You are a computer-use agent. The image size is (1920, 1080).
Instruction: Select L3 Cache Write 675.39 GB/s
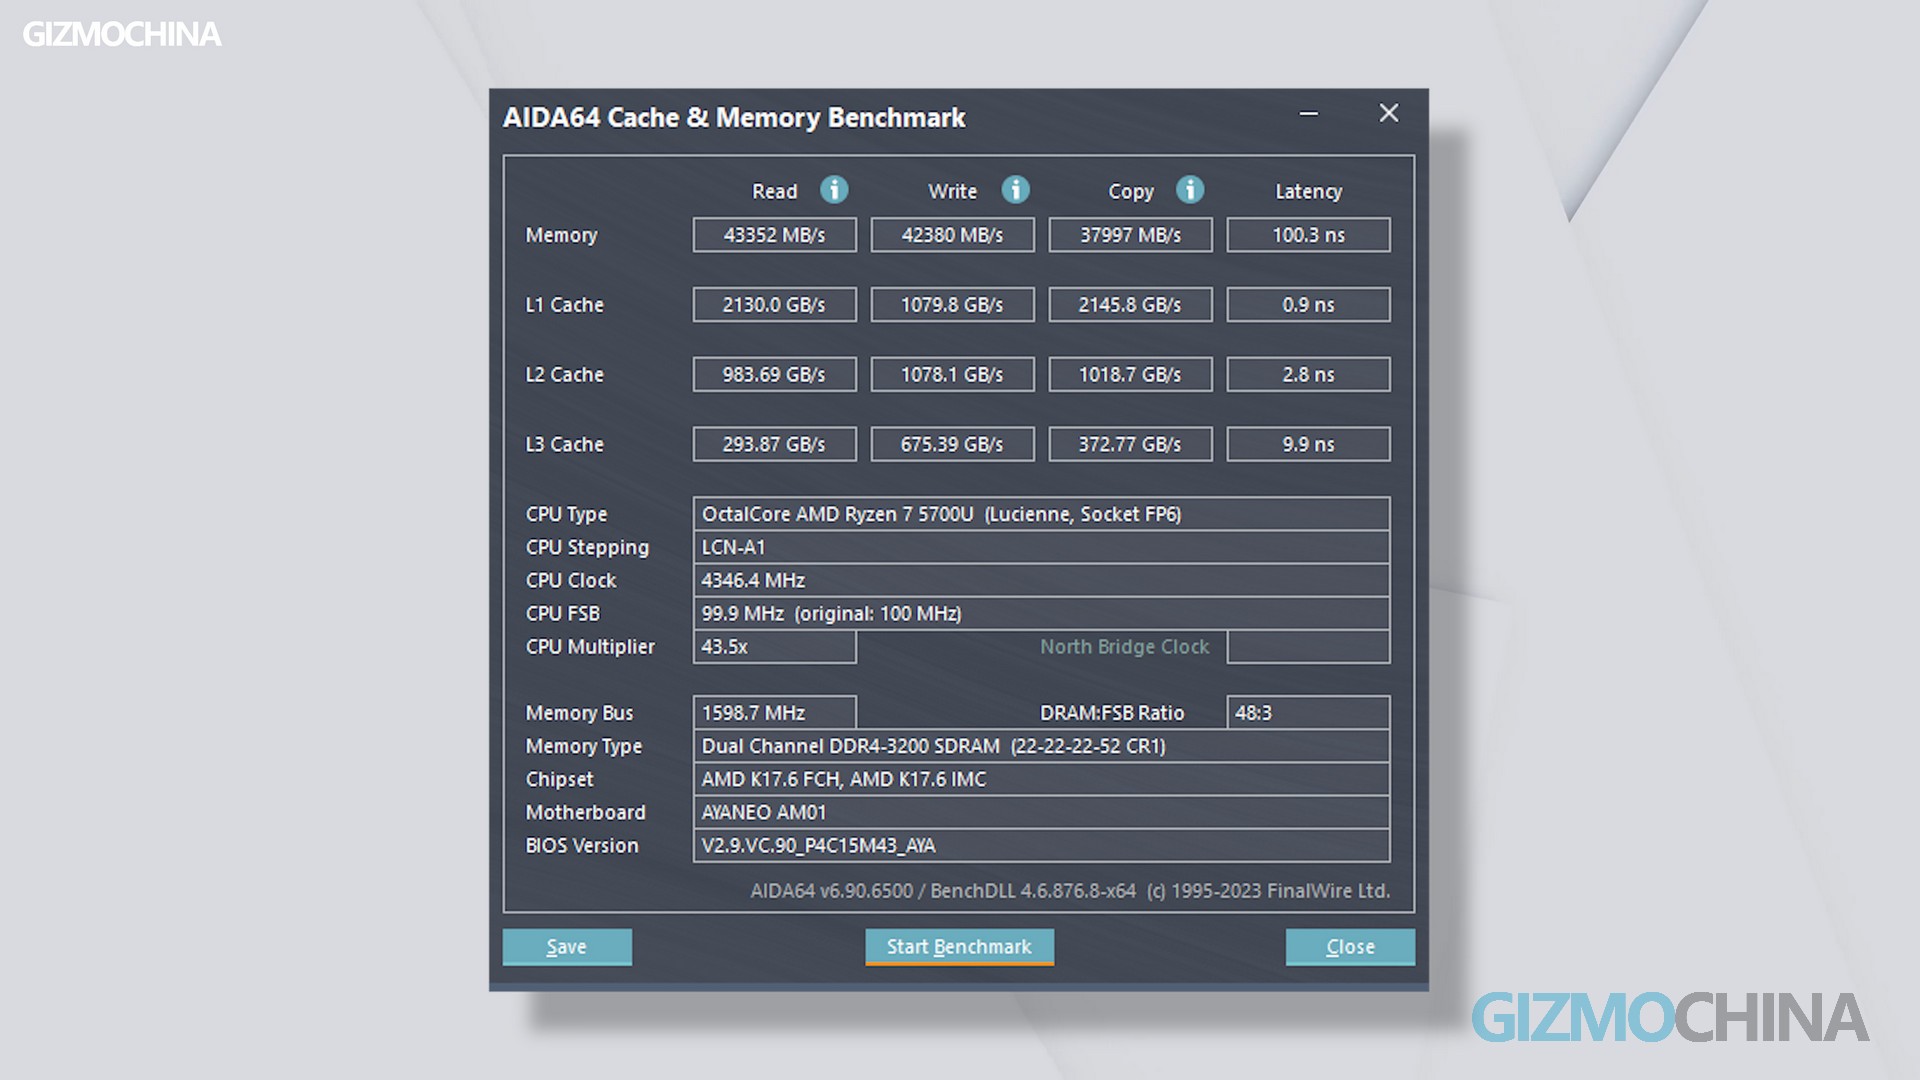click(952, 445)
